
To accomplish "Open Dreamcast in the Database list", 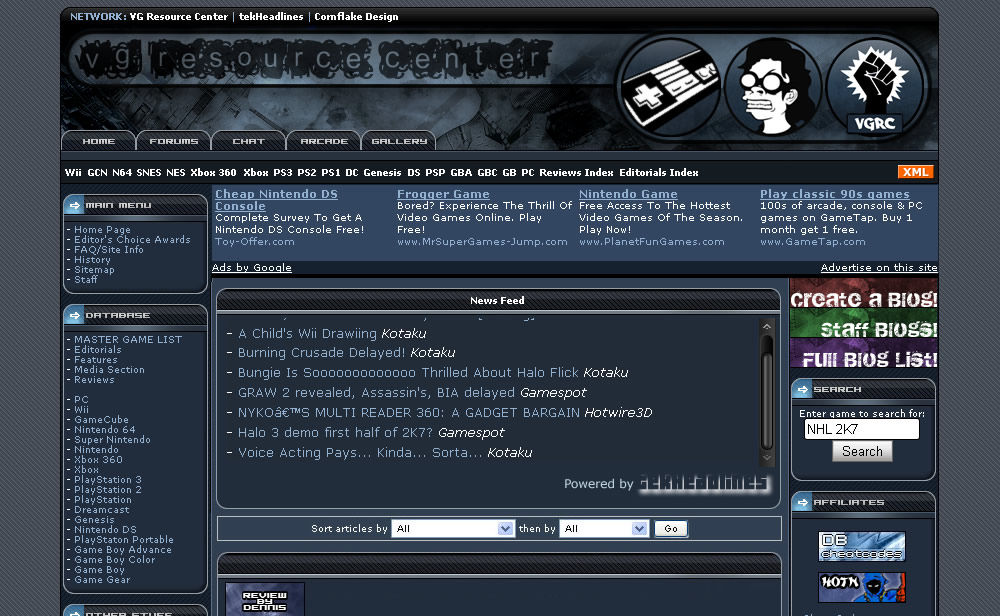I will click(101, 510).
